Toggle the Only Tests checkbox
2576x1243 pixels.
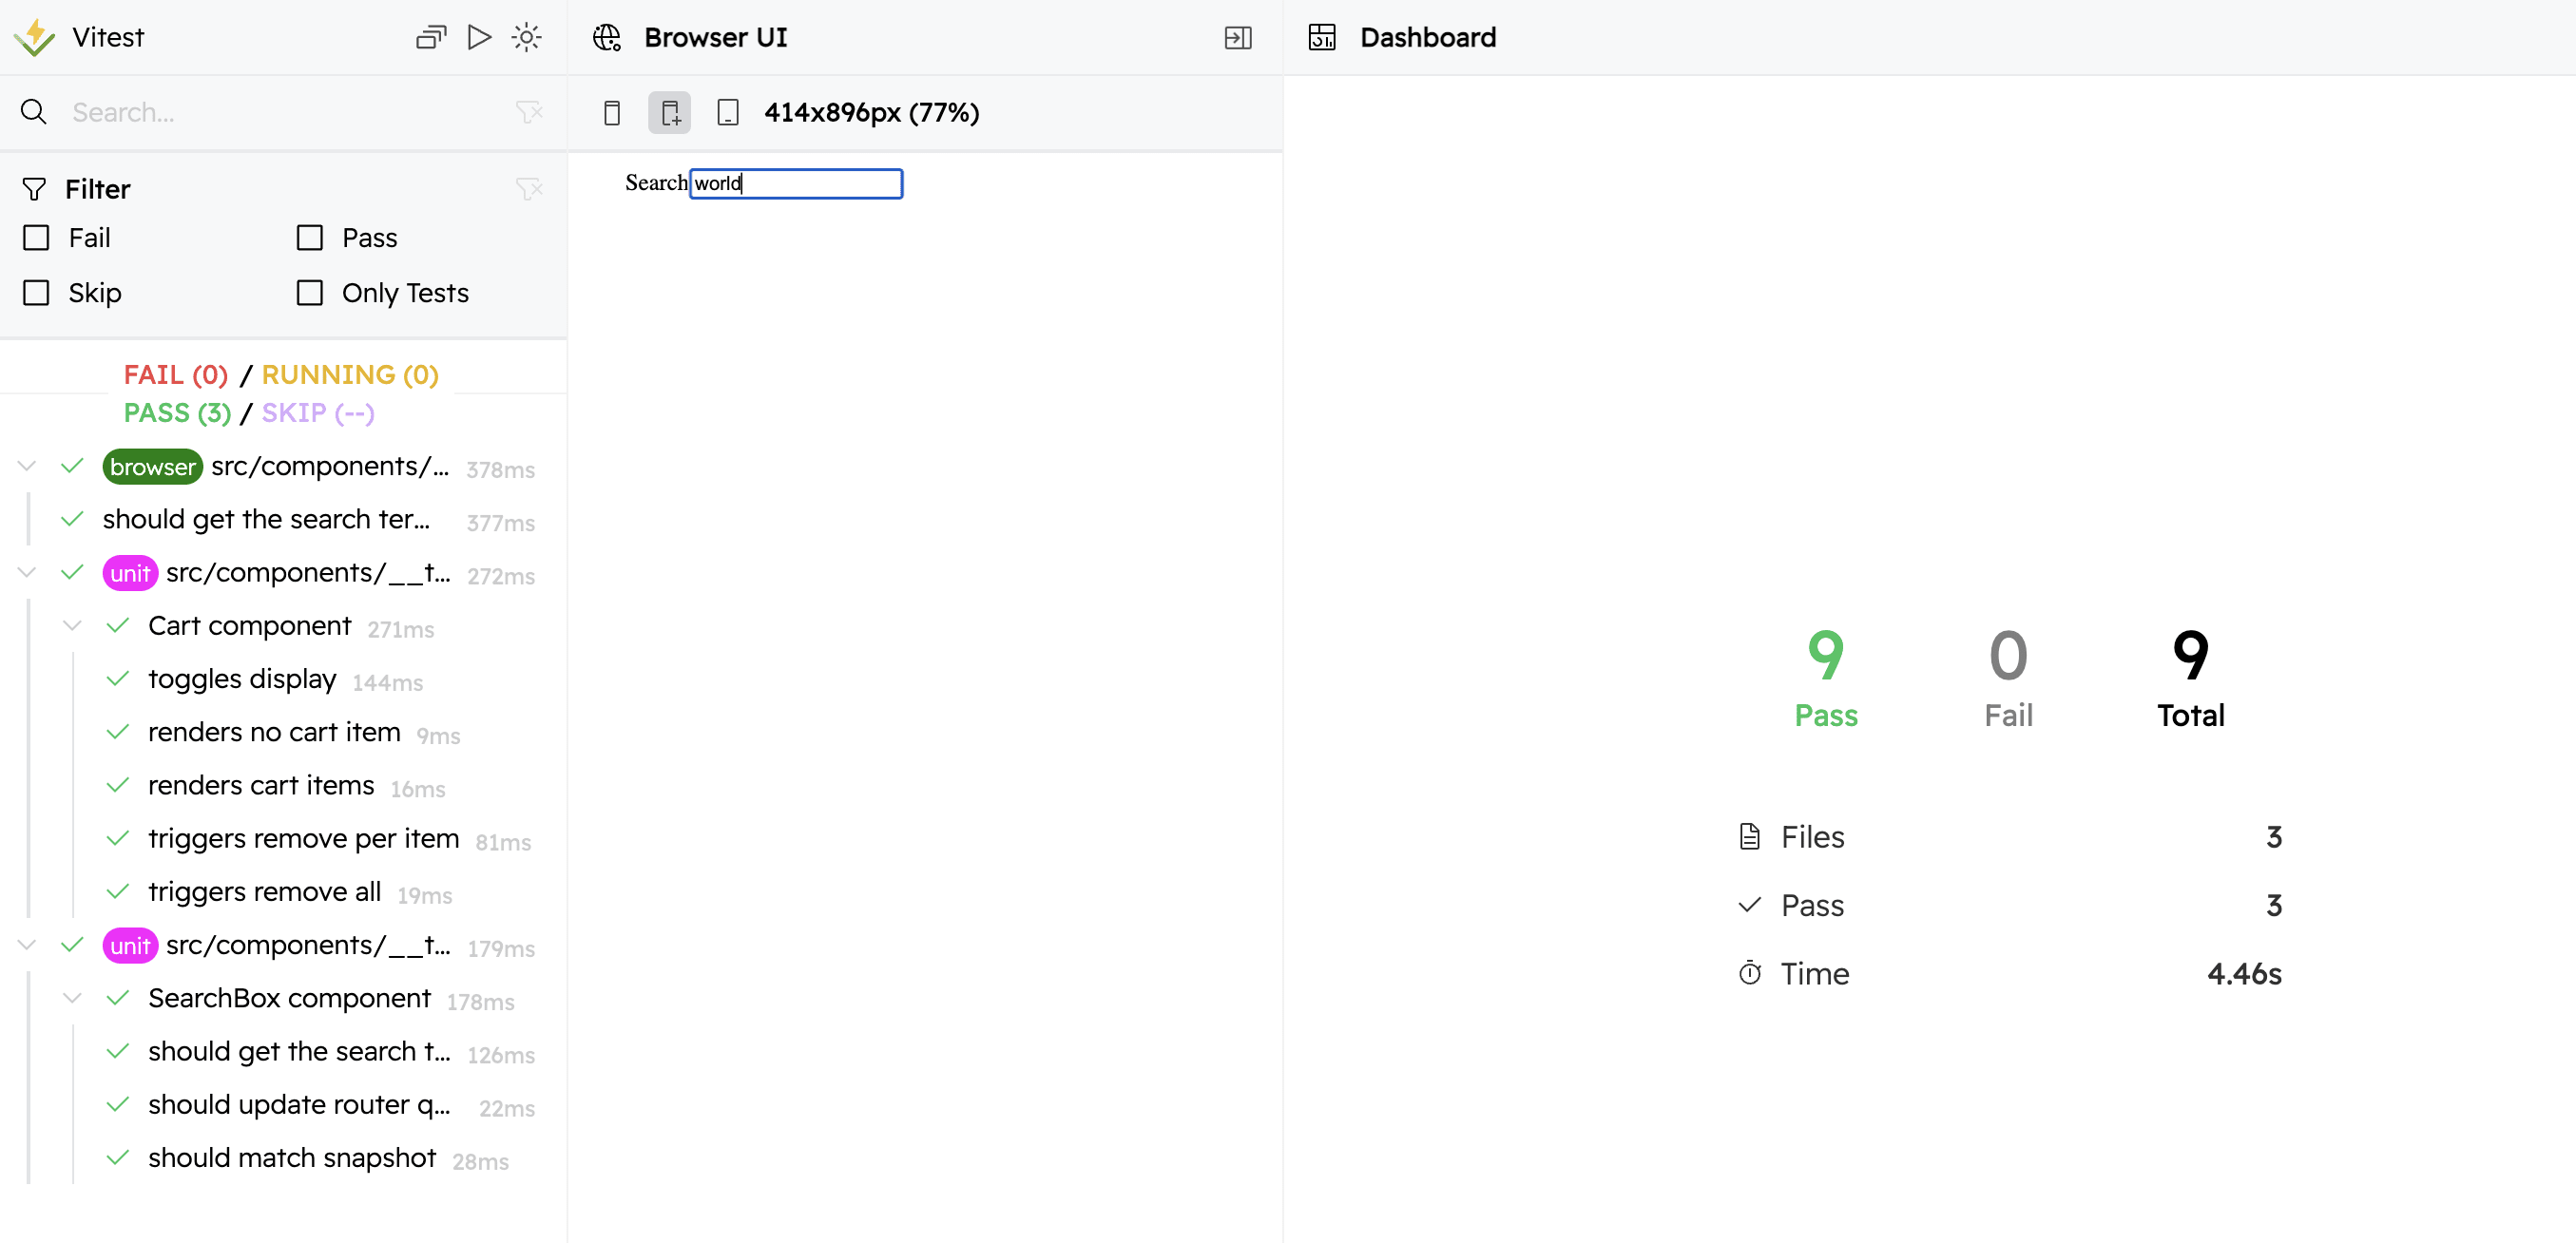click(311, 293)
